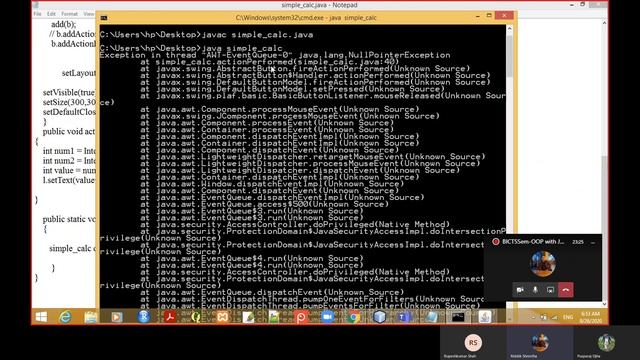Click cmd window scroll up arrow
The height and width of the screenshot is (360, 640).
(x=509, y=28)
